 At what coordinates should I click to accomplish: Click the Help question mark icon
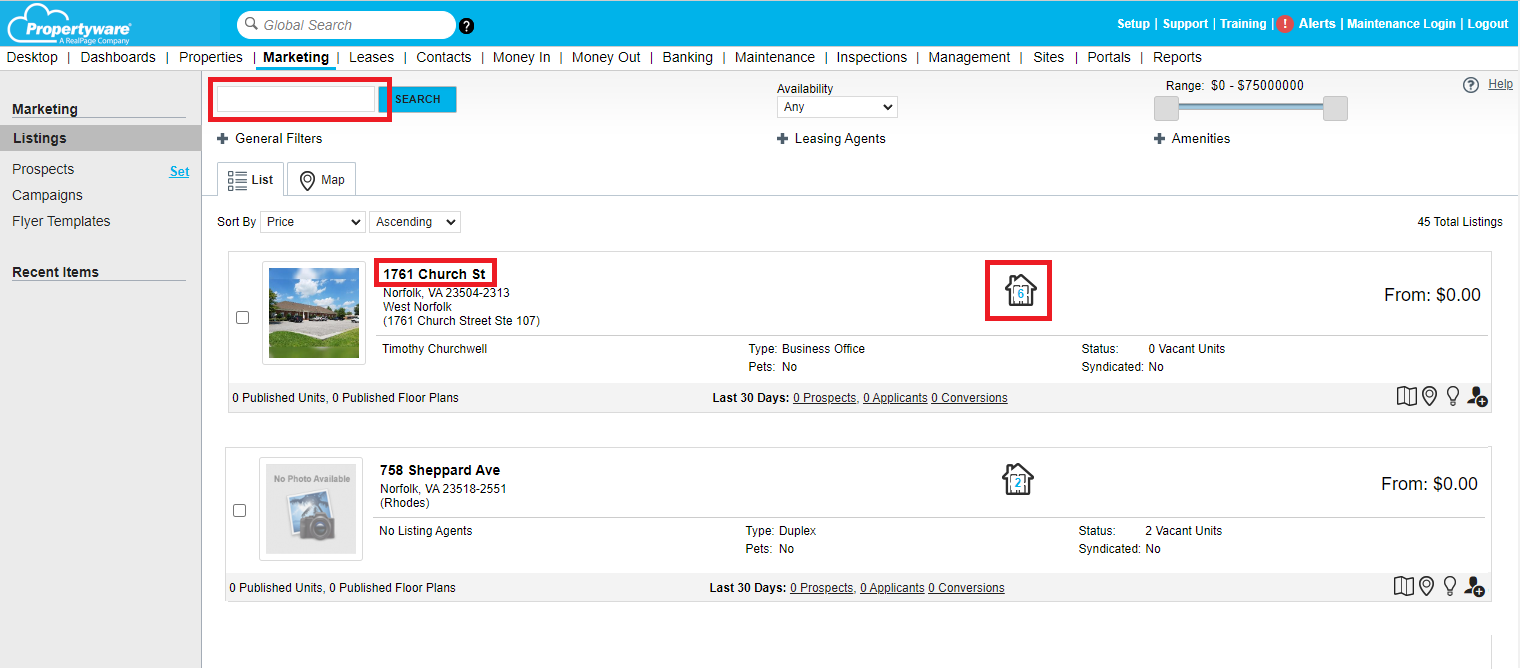pos(1470,84)
